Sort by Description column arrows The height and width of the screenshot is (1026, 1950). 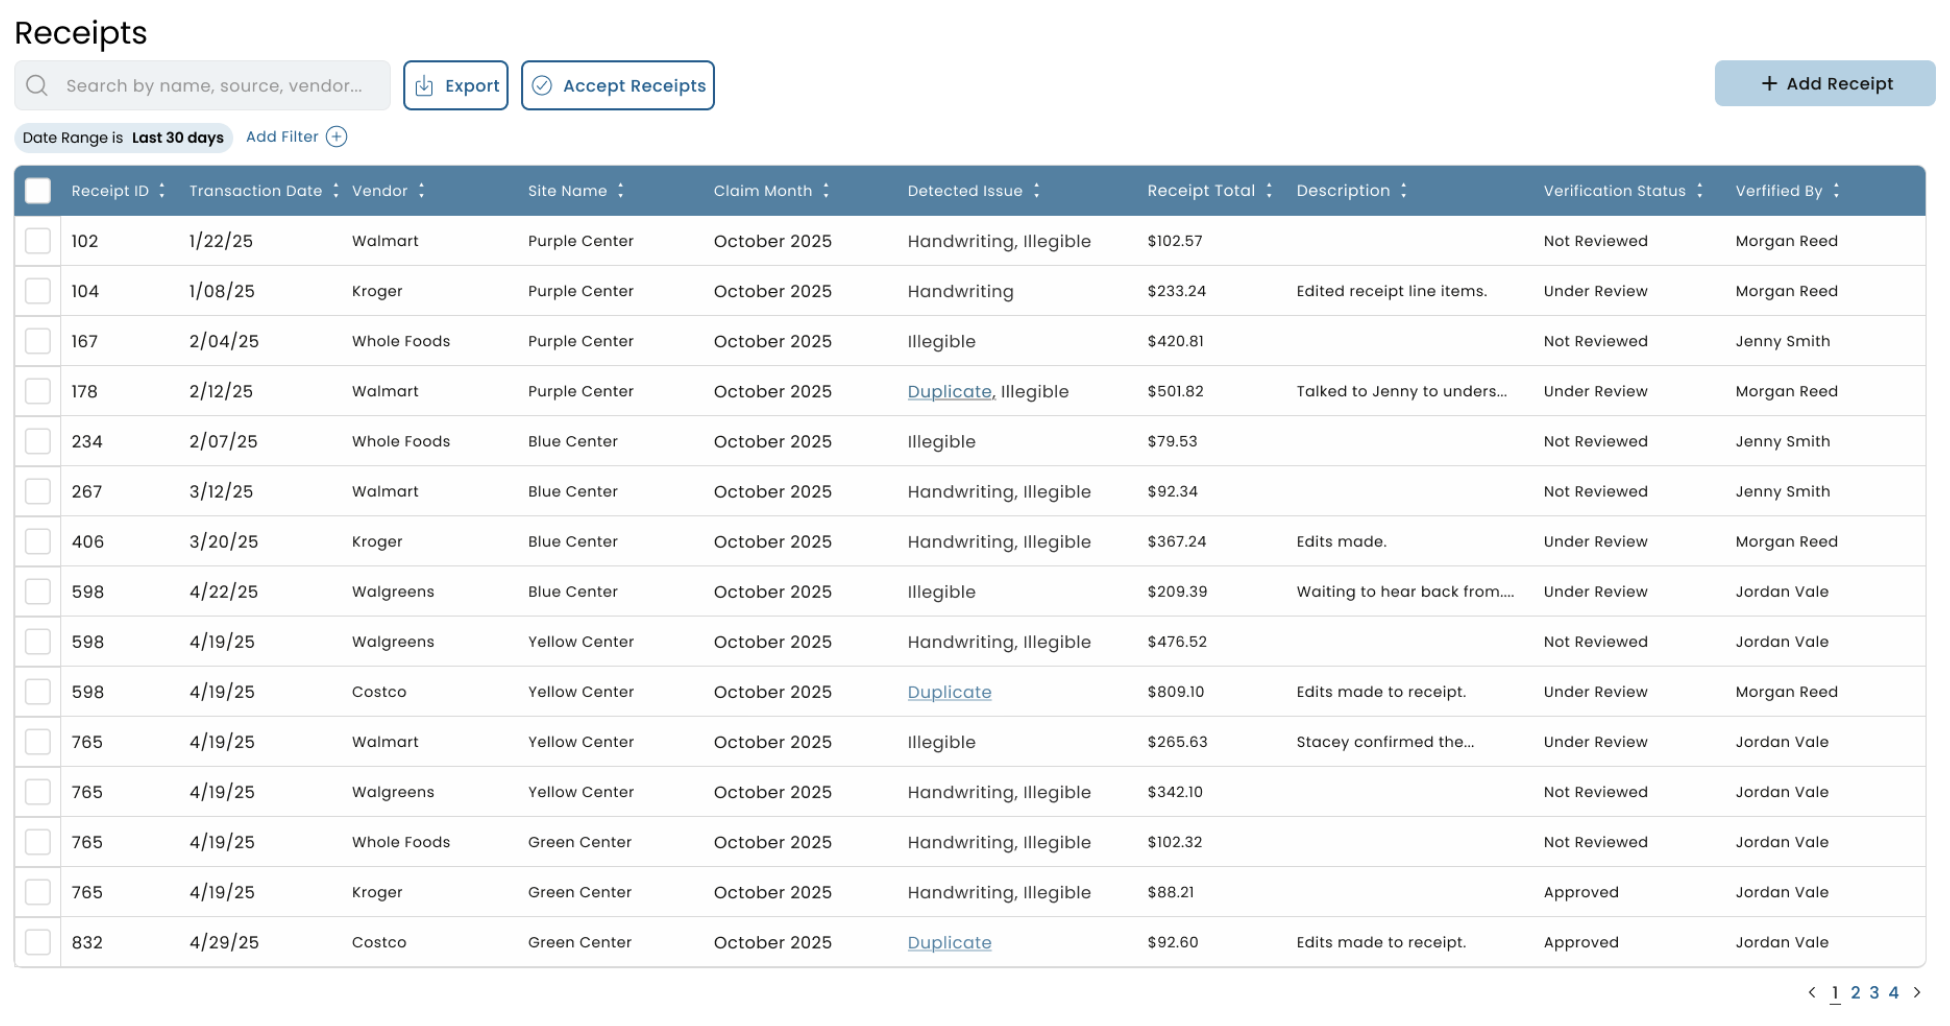(1404, 191)
